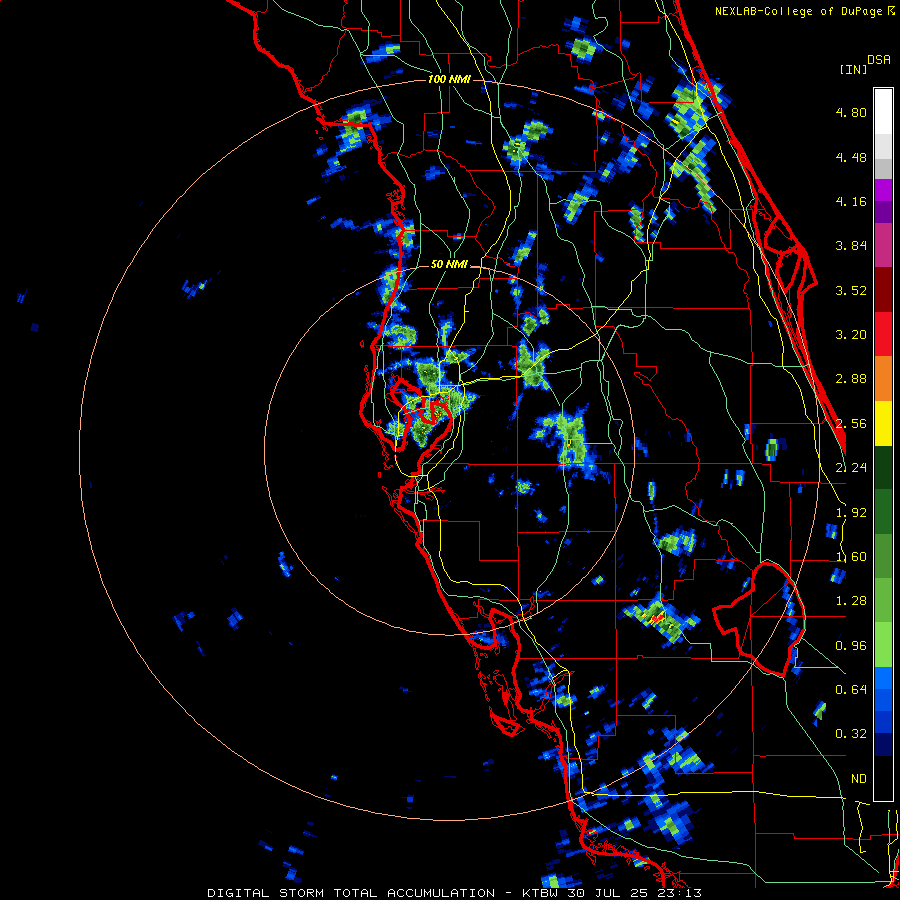Pick the navy blue legend swatch above ND
900x900 pixels.
tap(883, 745)
